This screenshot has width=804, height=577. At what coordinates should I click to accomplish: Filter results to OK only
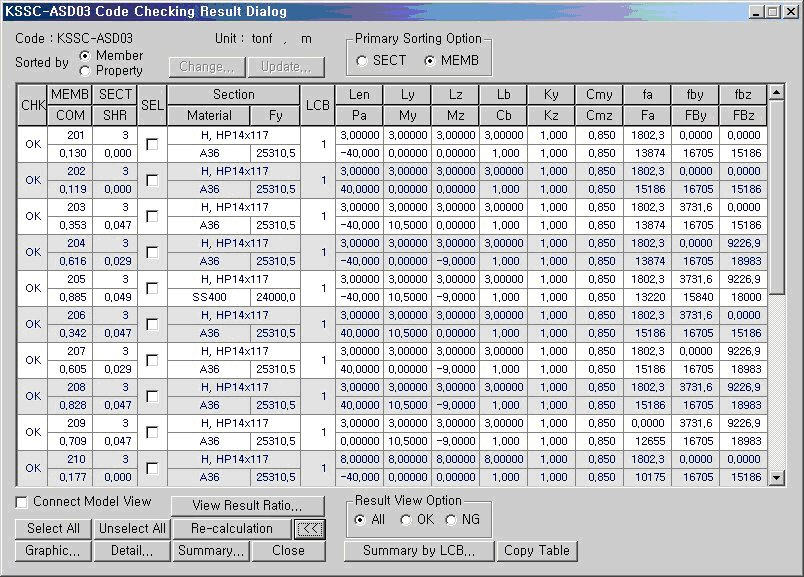406,520
